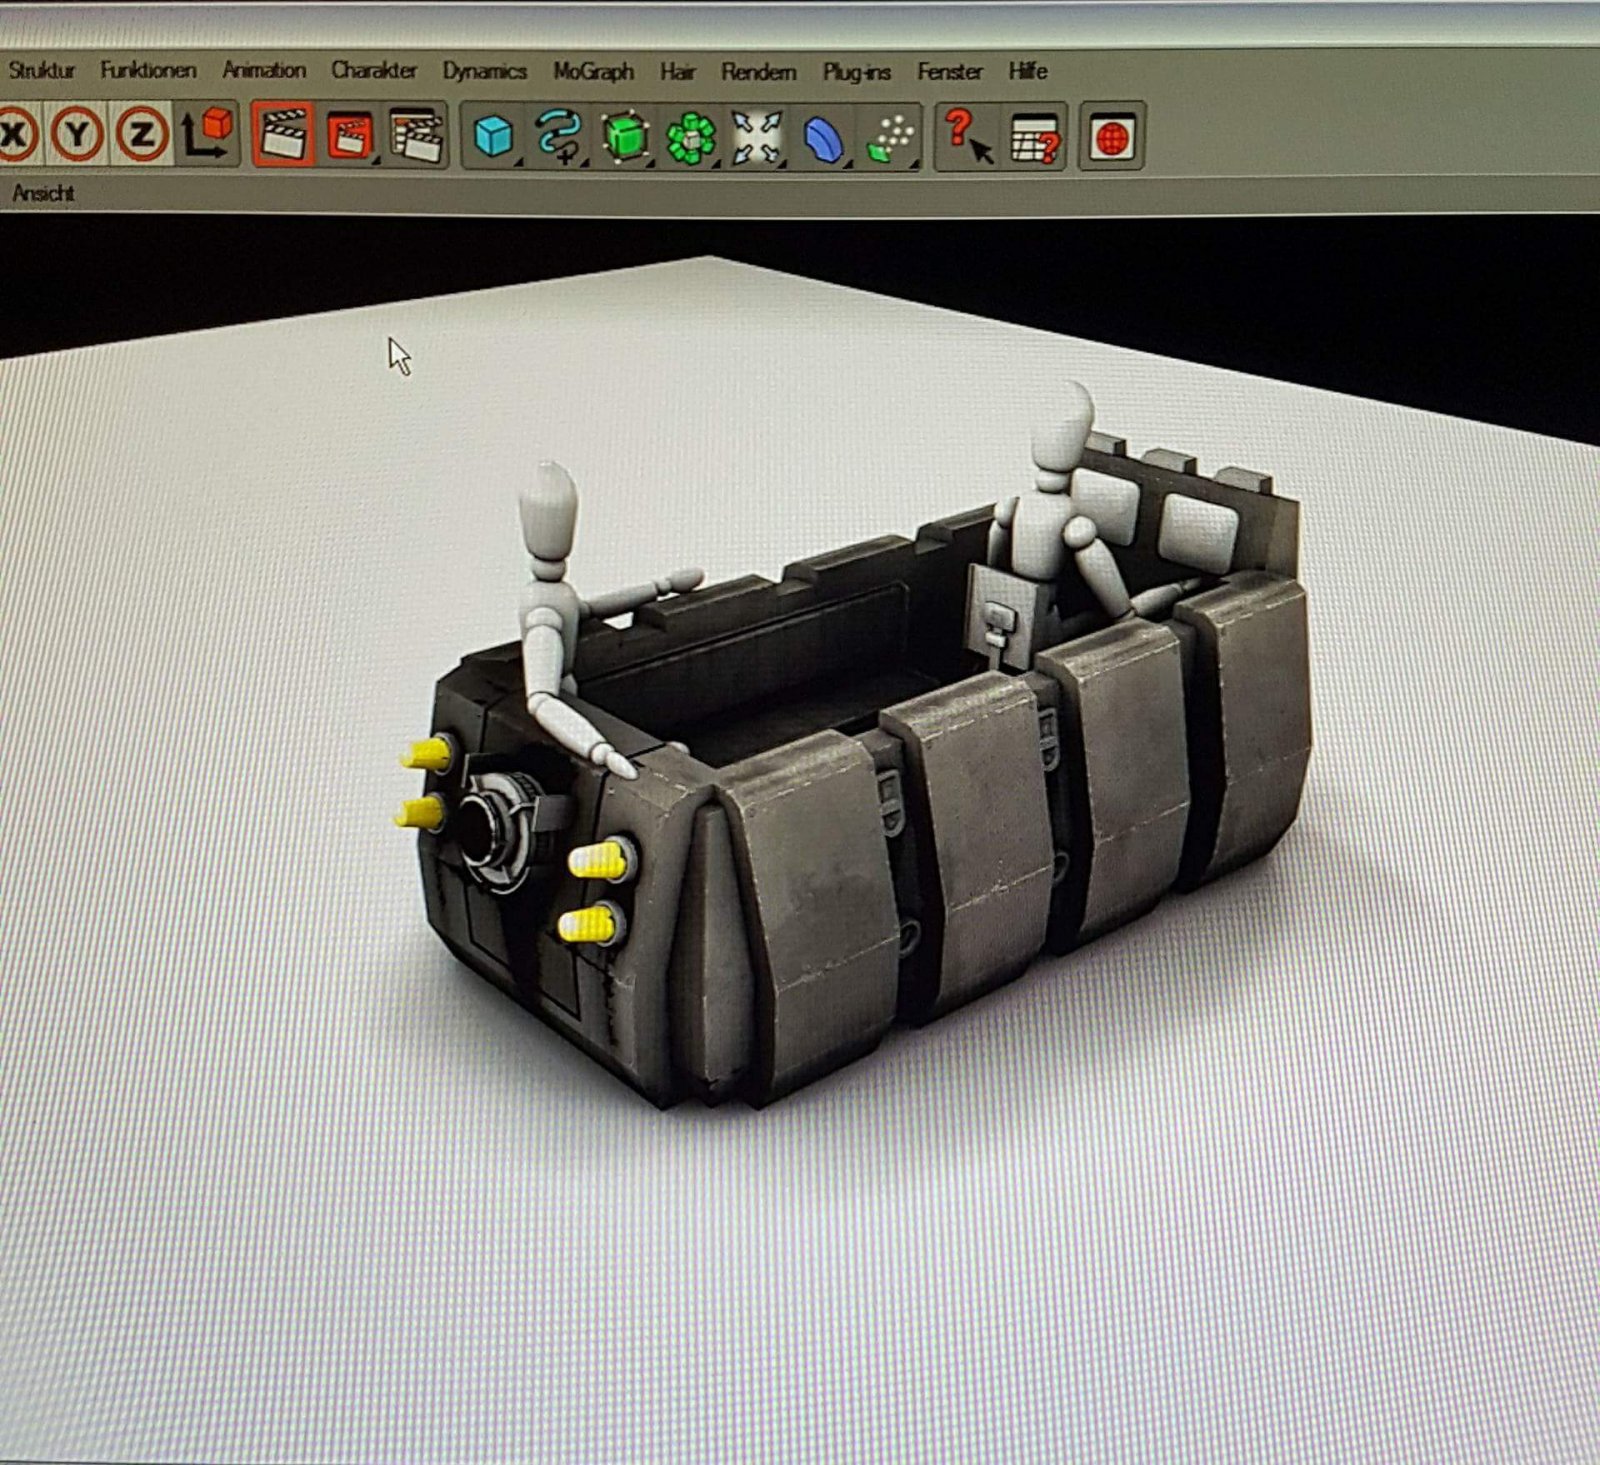This screenshot has width=1600, height=1465.
Task: Select the spline drawing tool icon
Action: click(559, 136)
